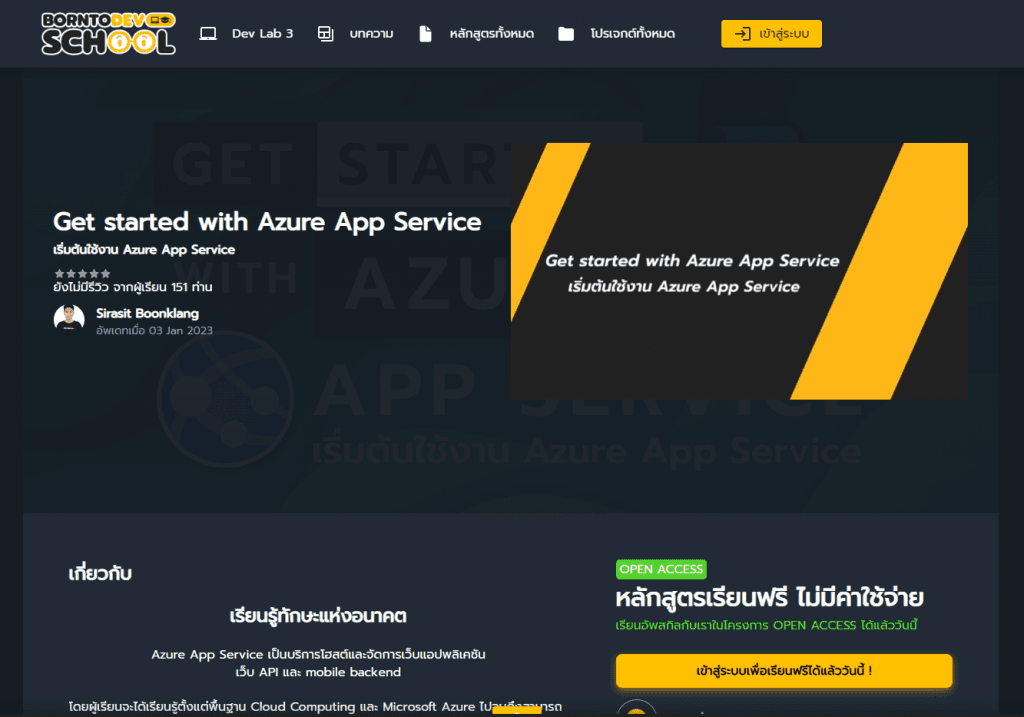Open instructor Sirasit Boonklang's name link

tap(148, 313)
